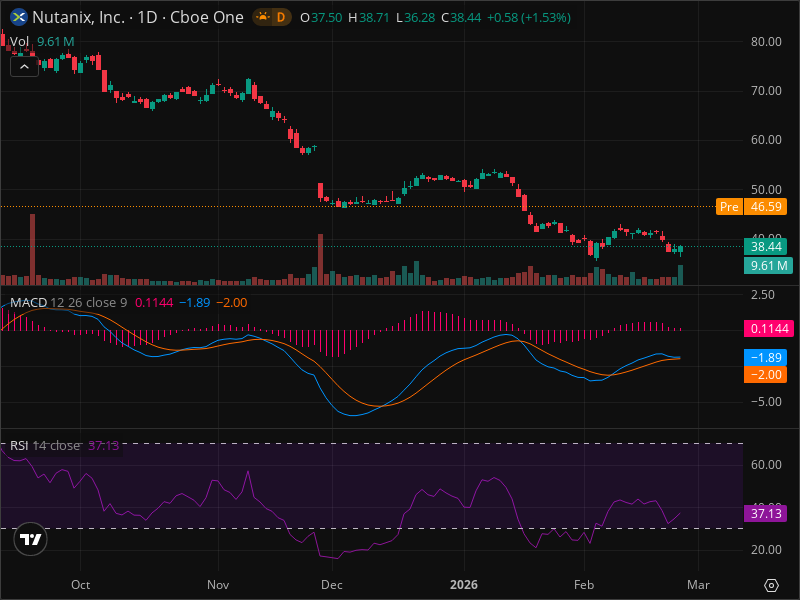Click the Oct date on time axis
The image size is (800, 600).
click(x=81, y=585)
